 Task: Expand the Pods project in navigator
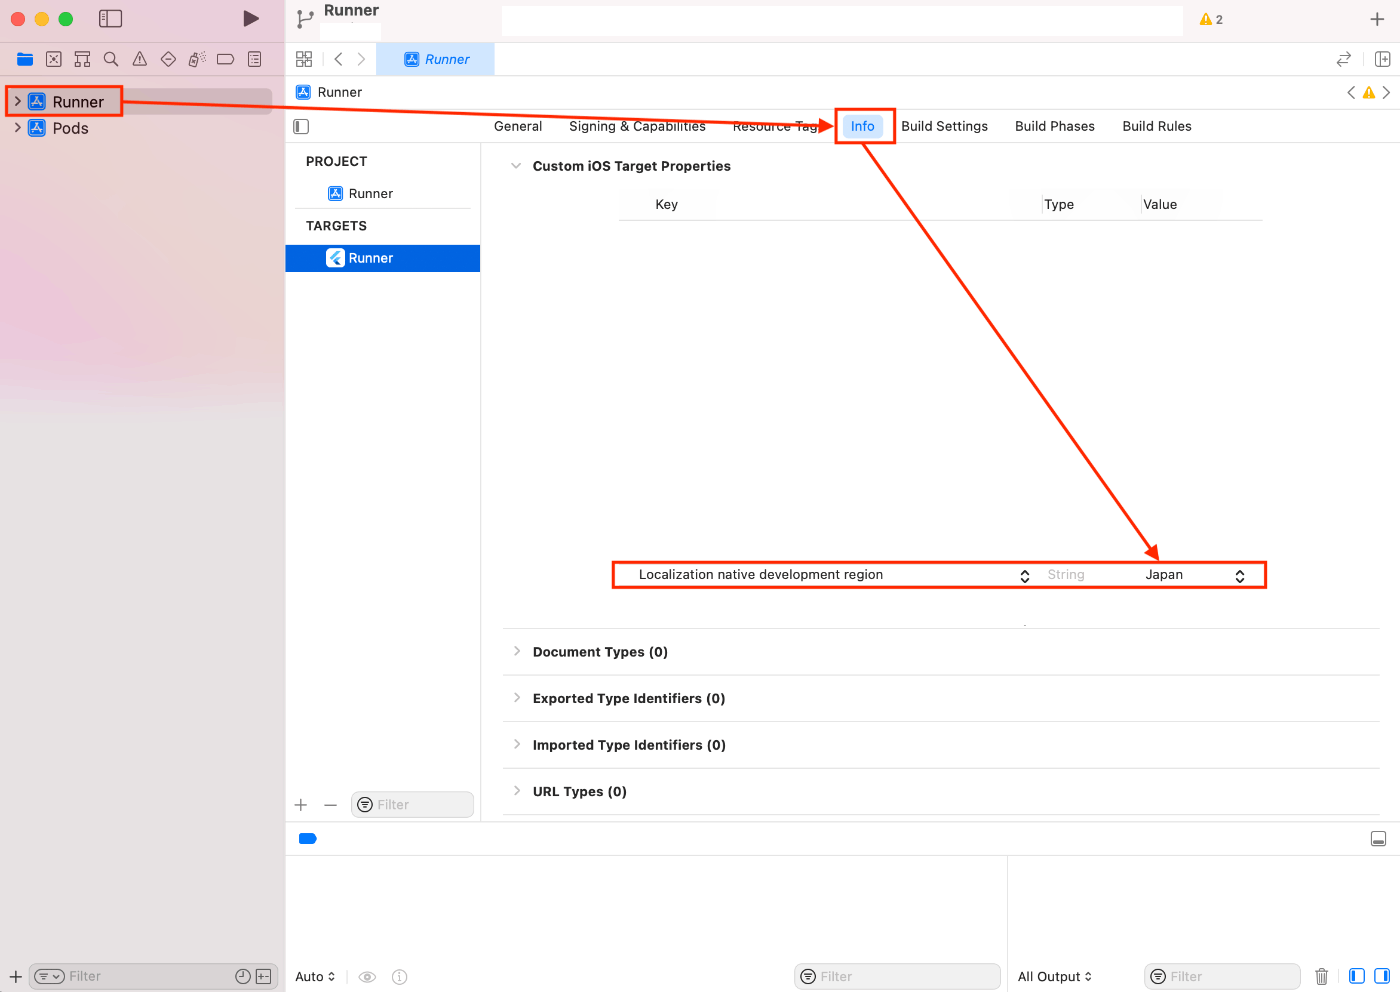[17, 127]
